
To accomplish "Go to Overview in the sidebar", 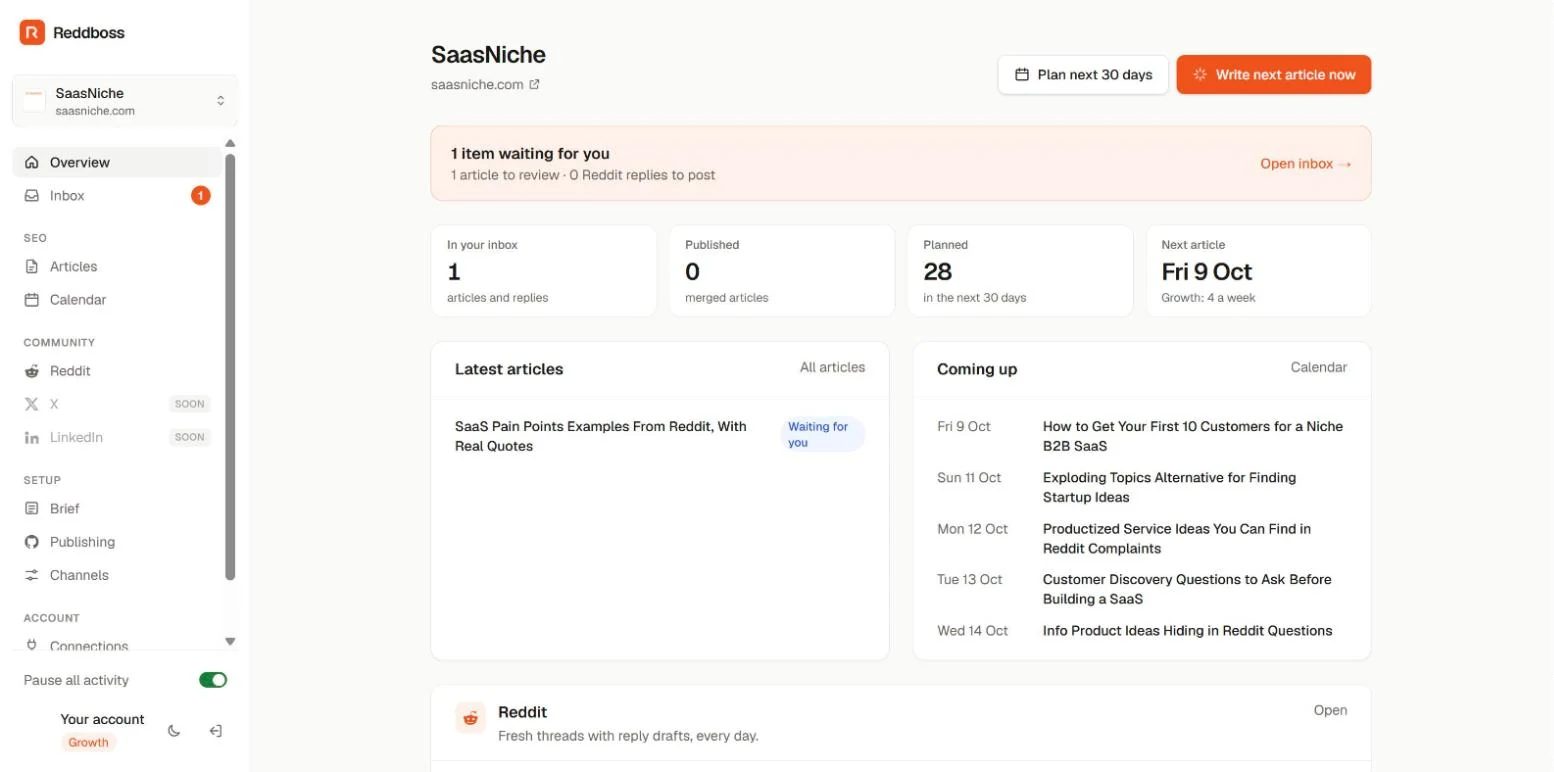I will click(117, 163).
